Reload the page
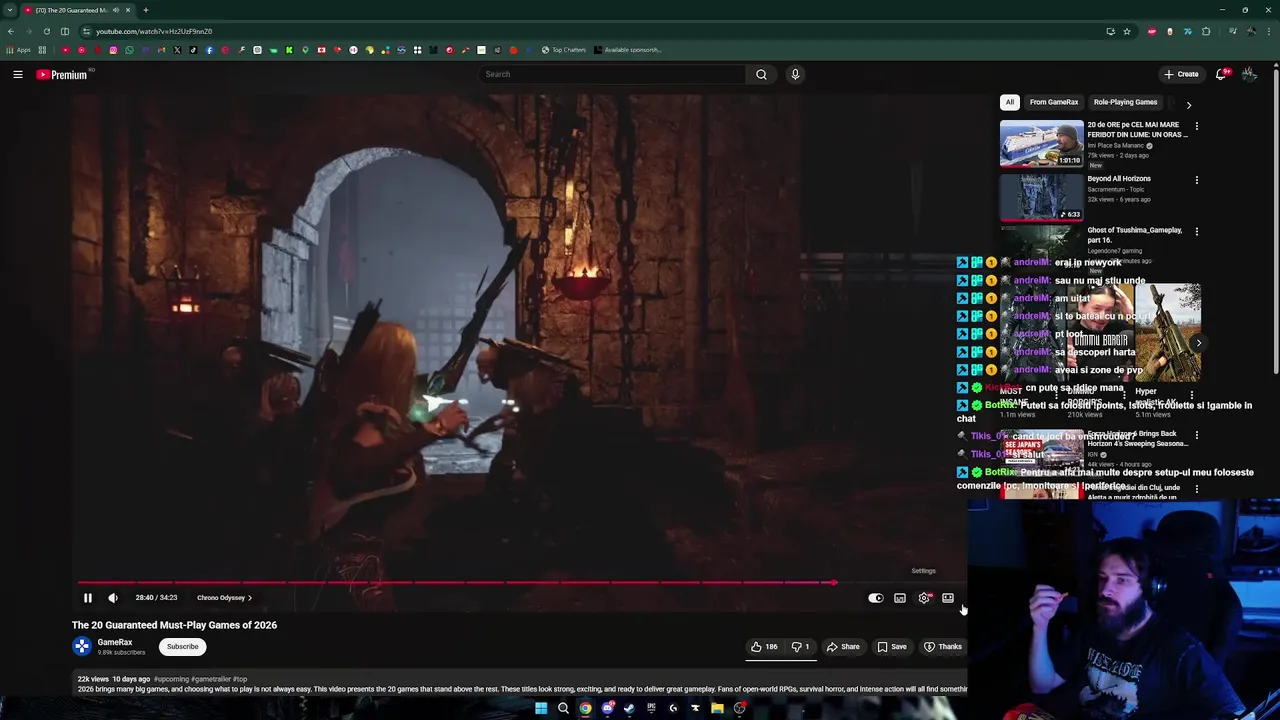This screenshot has width=1280, height=720. pos(46,31)
